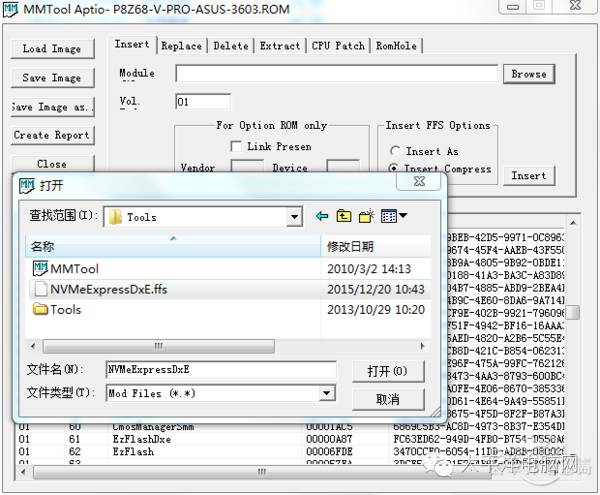This screenshot has width=600, height=495.
Task: Click the back arrow icon in Open dialog
Action: coord(322,216)
